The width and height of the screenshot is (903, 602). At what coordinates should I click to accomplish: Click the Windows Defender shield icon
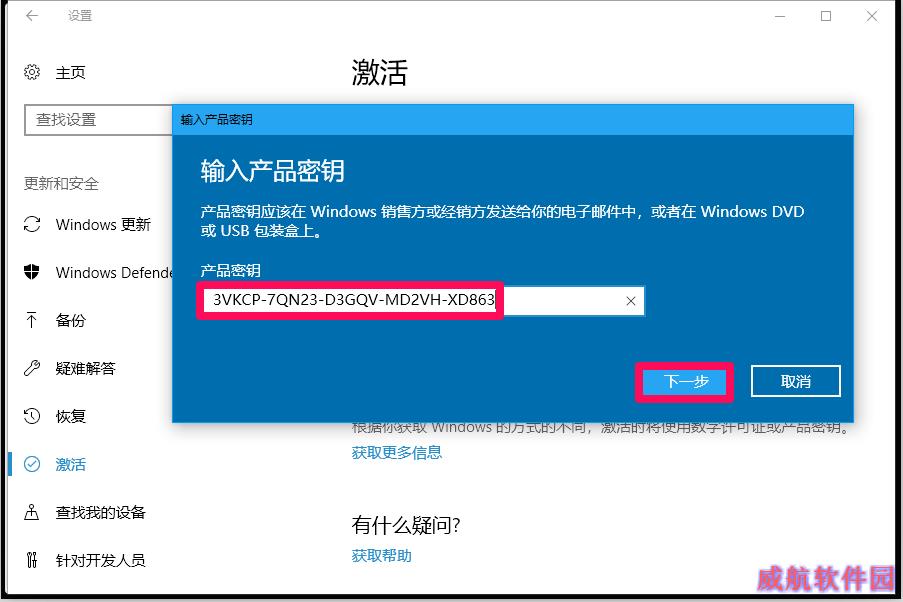(32, 272)
